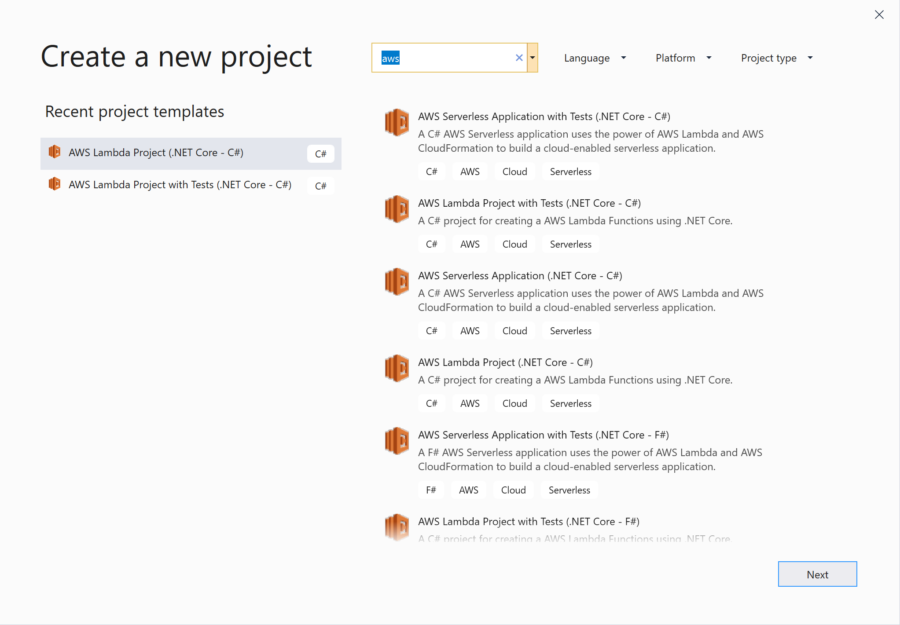Click the icon beside AWS Serverless Application (.NET Core - C#)
The height and width of the screenshot is (625, 900).
point(397,282)
